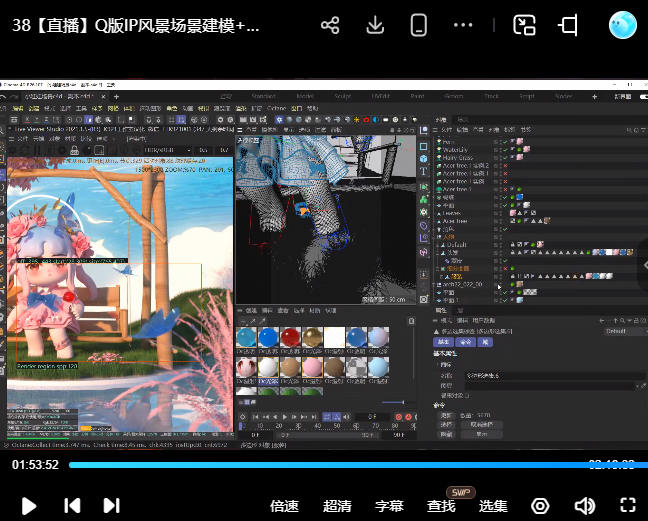Mute the video with the speaker icon
The height and width of the screenshot is (521, 648).
(x=585, y=506)
